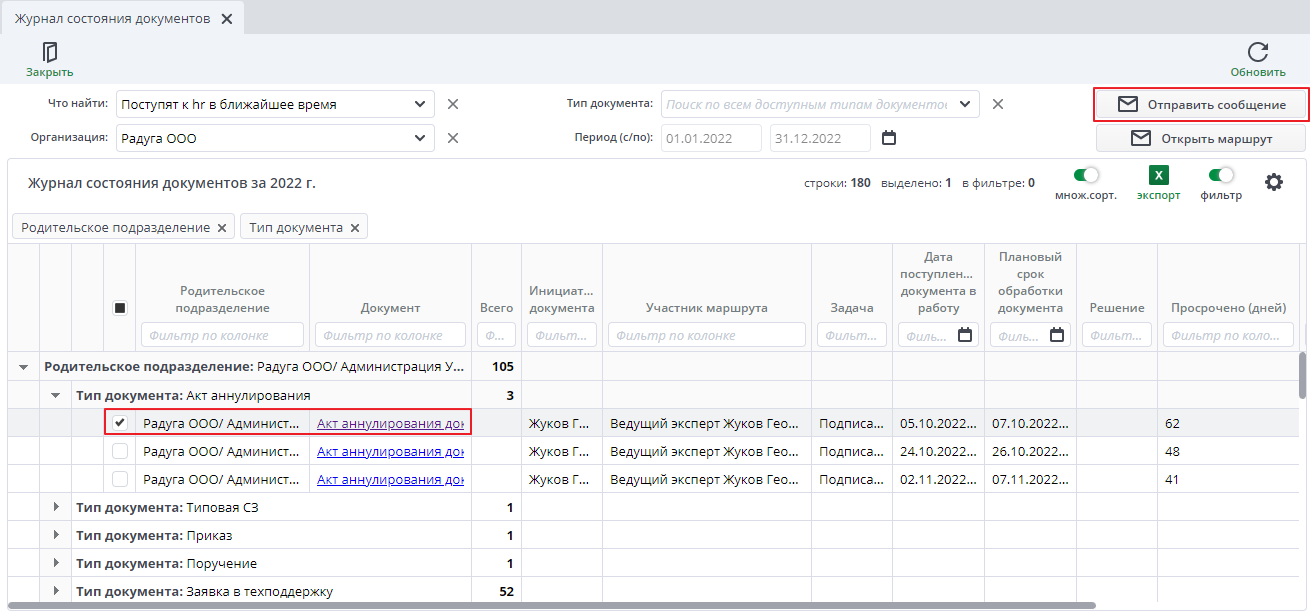Viewport: 1310px width, 611px height.
Task: Remove the Родительское подразделение grouping chip
Action: point(222,228)
